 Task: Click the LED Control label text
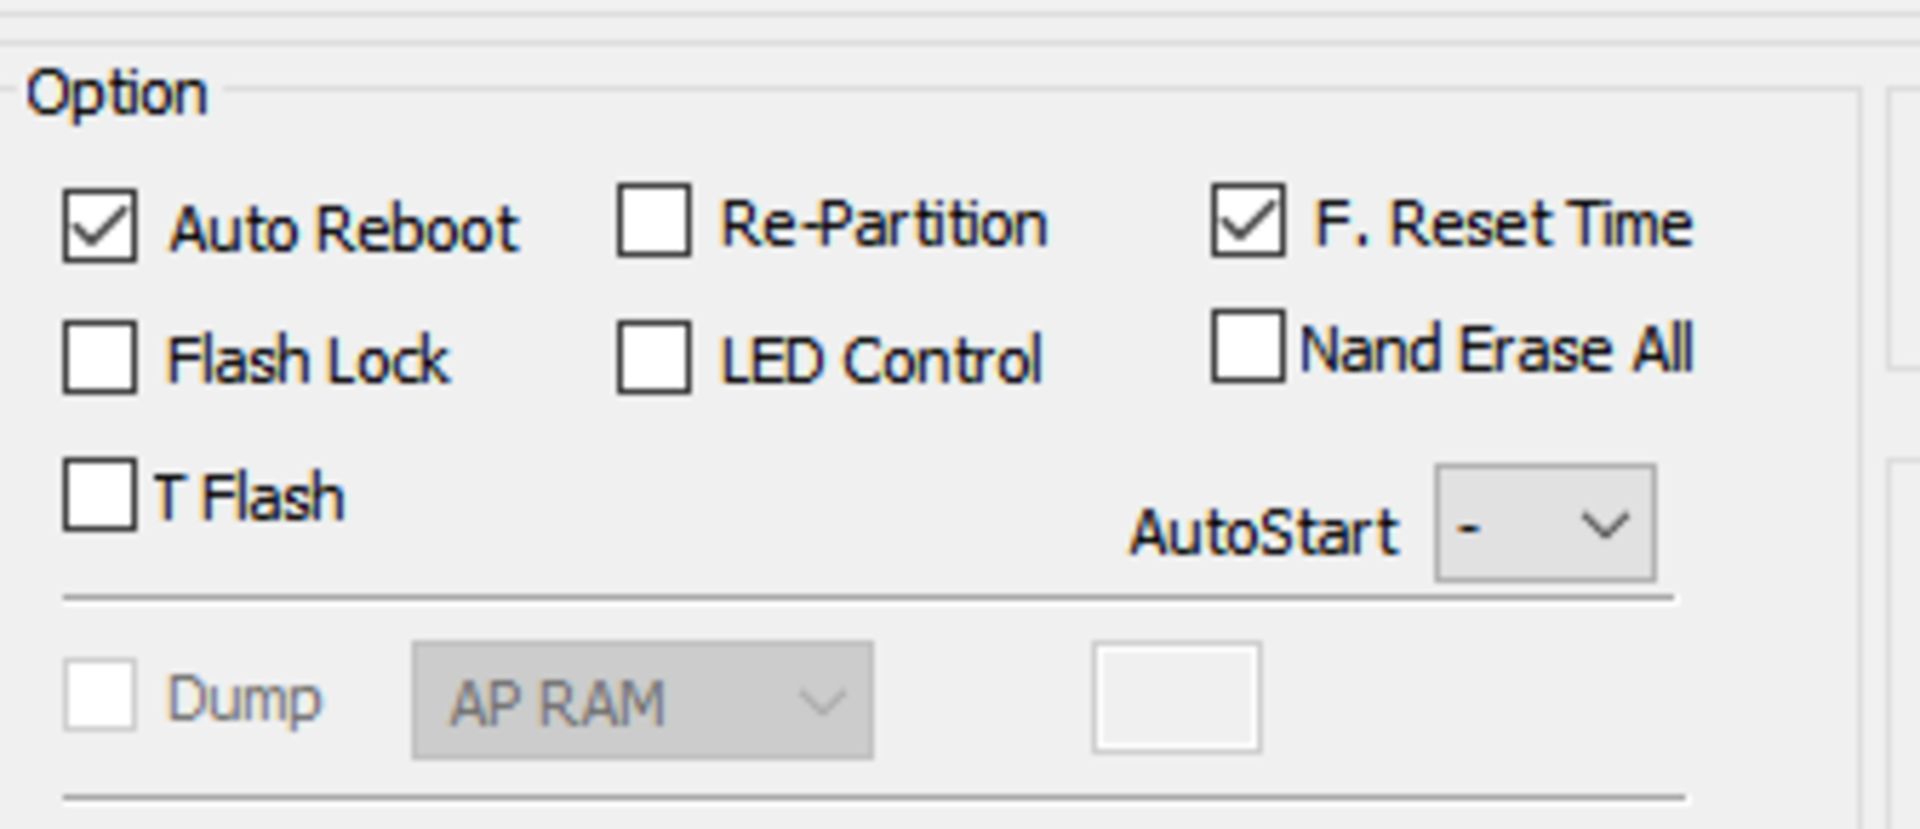(x=881, y=360)
